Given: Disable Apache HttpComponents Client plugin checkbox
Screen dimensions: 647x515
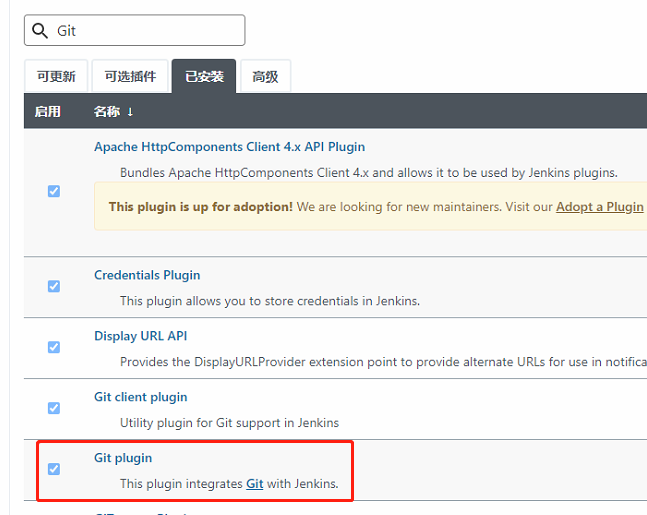Looking at the screenshot, I should (54, 191).
